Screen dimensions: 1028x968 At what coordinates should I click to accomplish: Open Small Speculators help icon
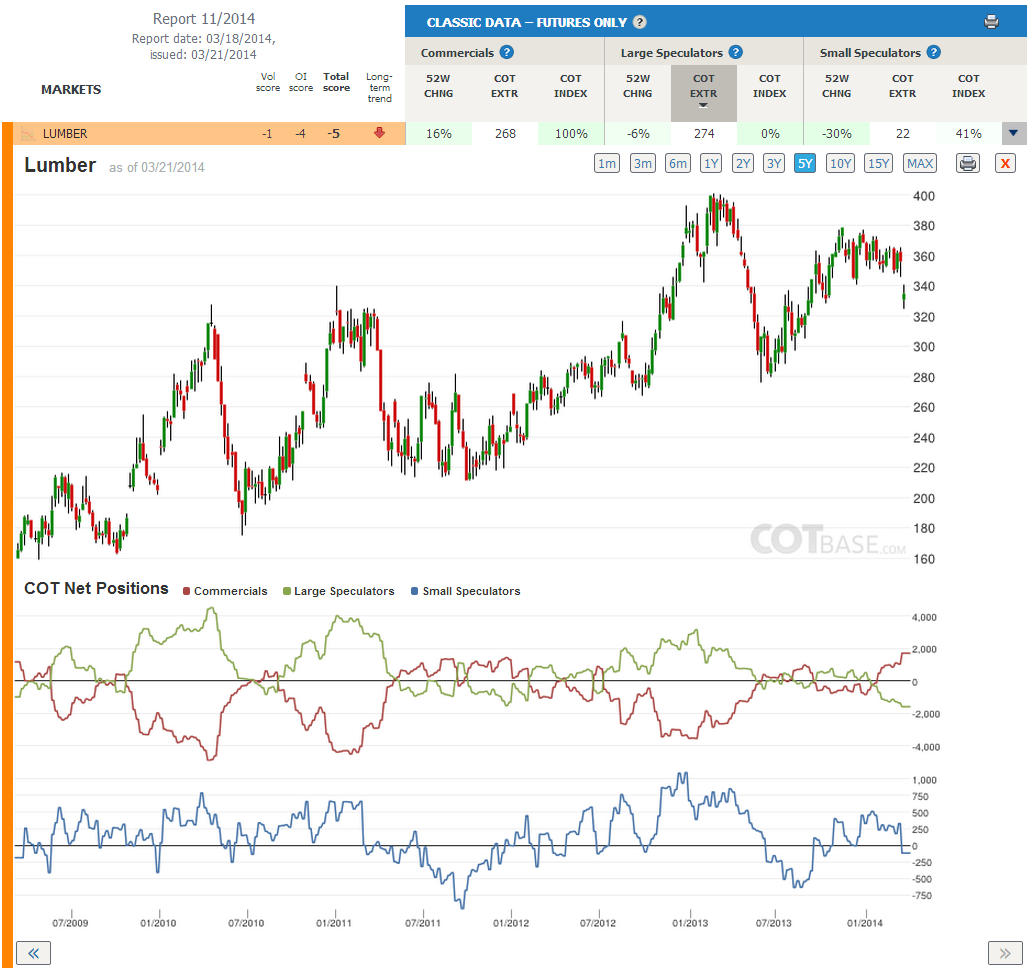(x=934, y=52)
